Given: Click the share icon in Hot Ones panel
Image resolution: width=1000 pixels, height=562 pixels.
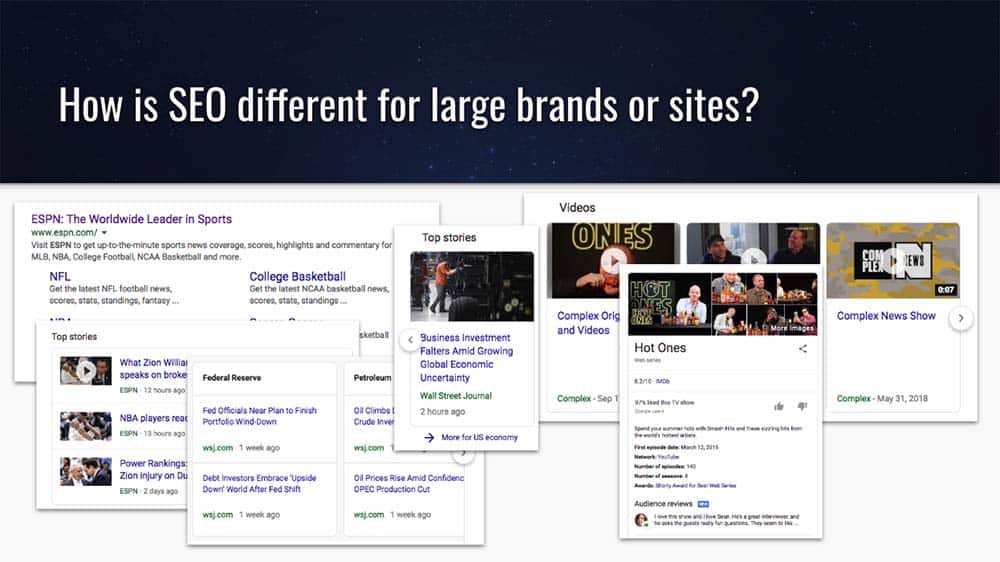Looking at the screenshot, I should (802, 349).
